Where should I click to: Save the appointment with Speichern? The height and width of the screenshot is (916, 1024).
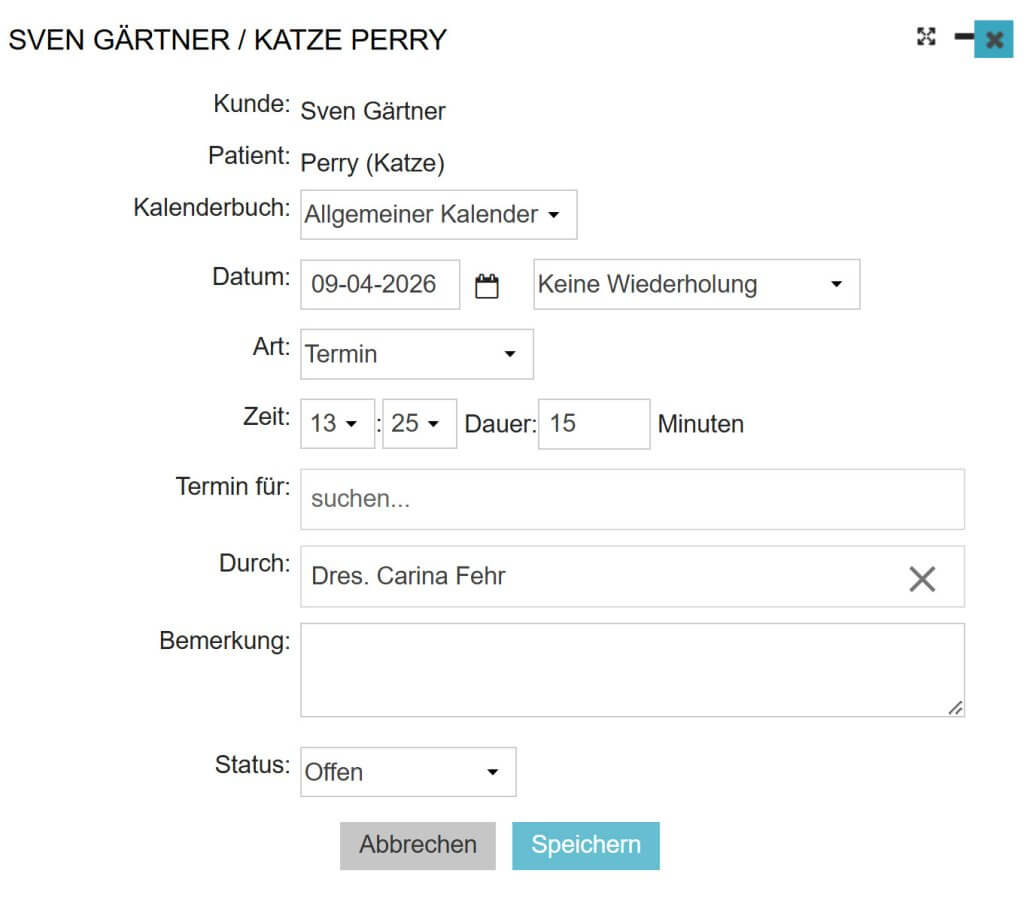[585, 845]
